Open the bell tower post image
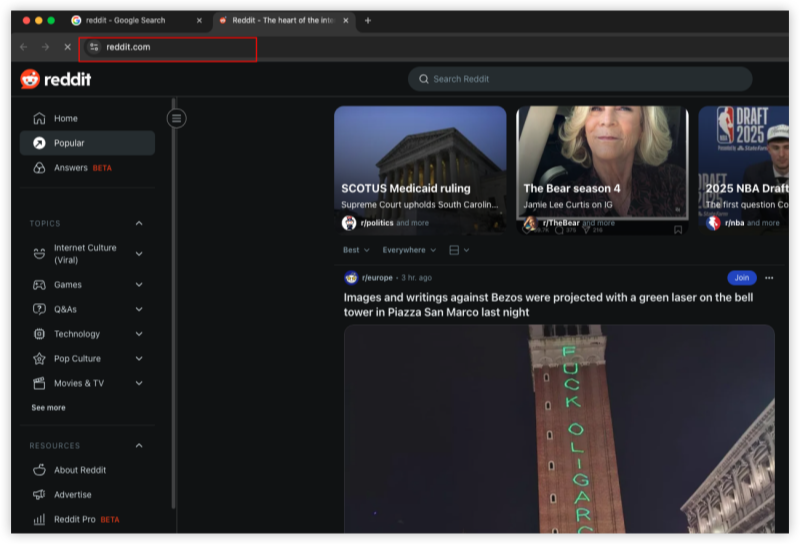This screenshot has height=545, width=800. (559, 429)
